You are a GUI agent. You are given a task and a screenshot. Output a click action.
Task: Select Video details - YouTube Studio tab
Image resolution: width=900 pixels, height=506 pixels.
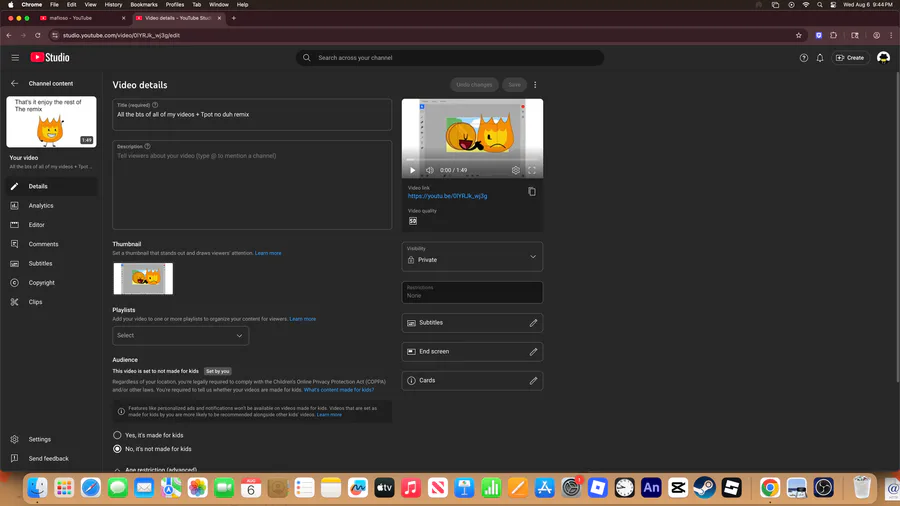tap(179, 18)
